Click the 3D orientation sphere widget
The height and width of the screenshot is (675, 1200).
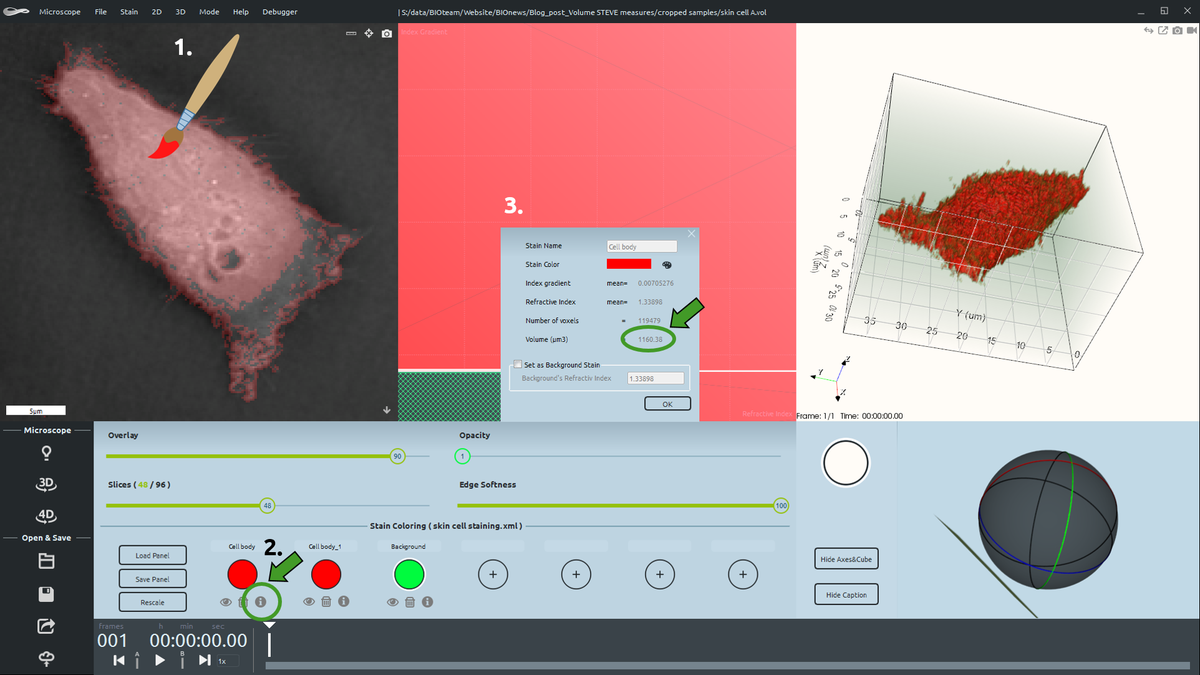[x=1048, y=519]
